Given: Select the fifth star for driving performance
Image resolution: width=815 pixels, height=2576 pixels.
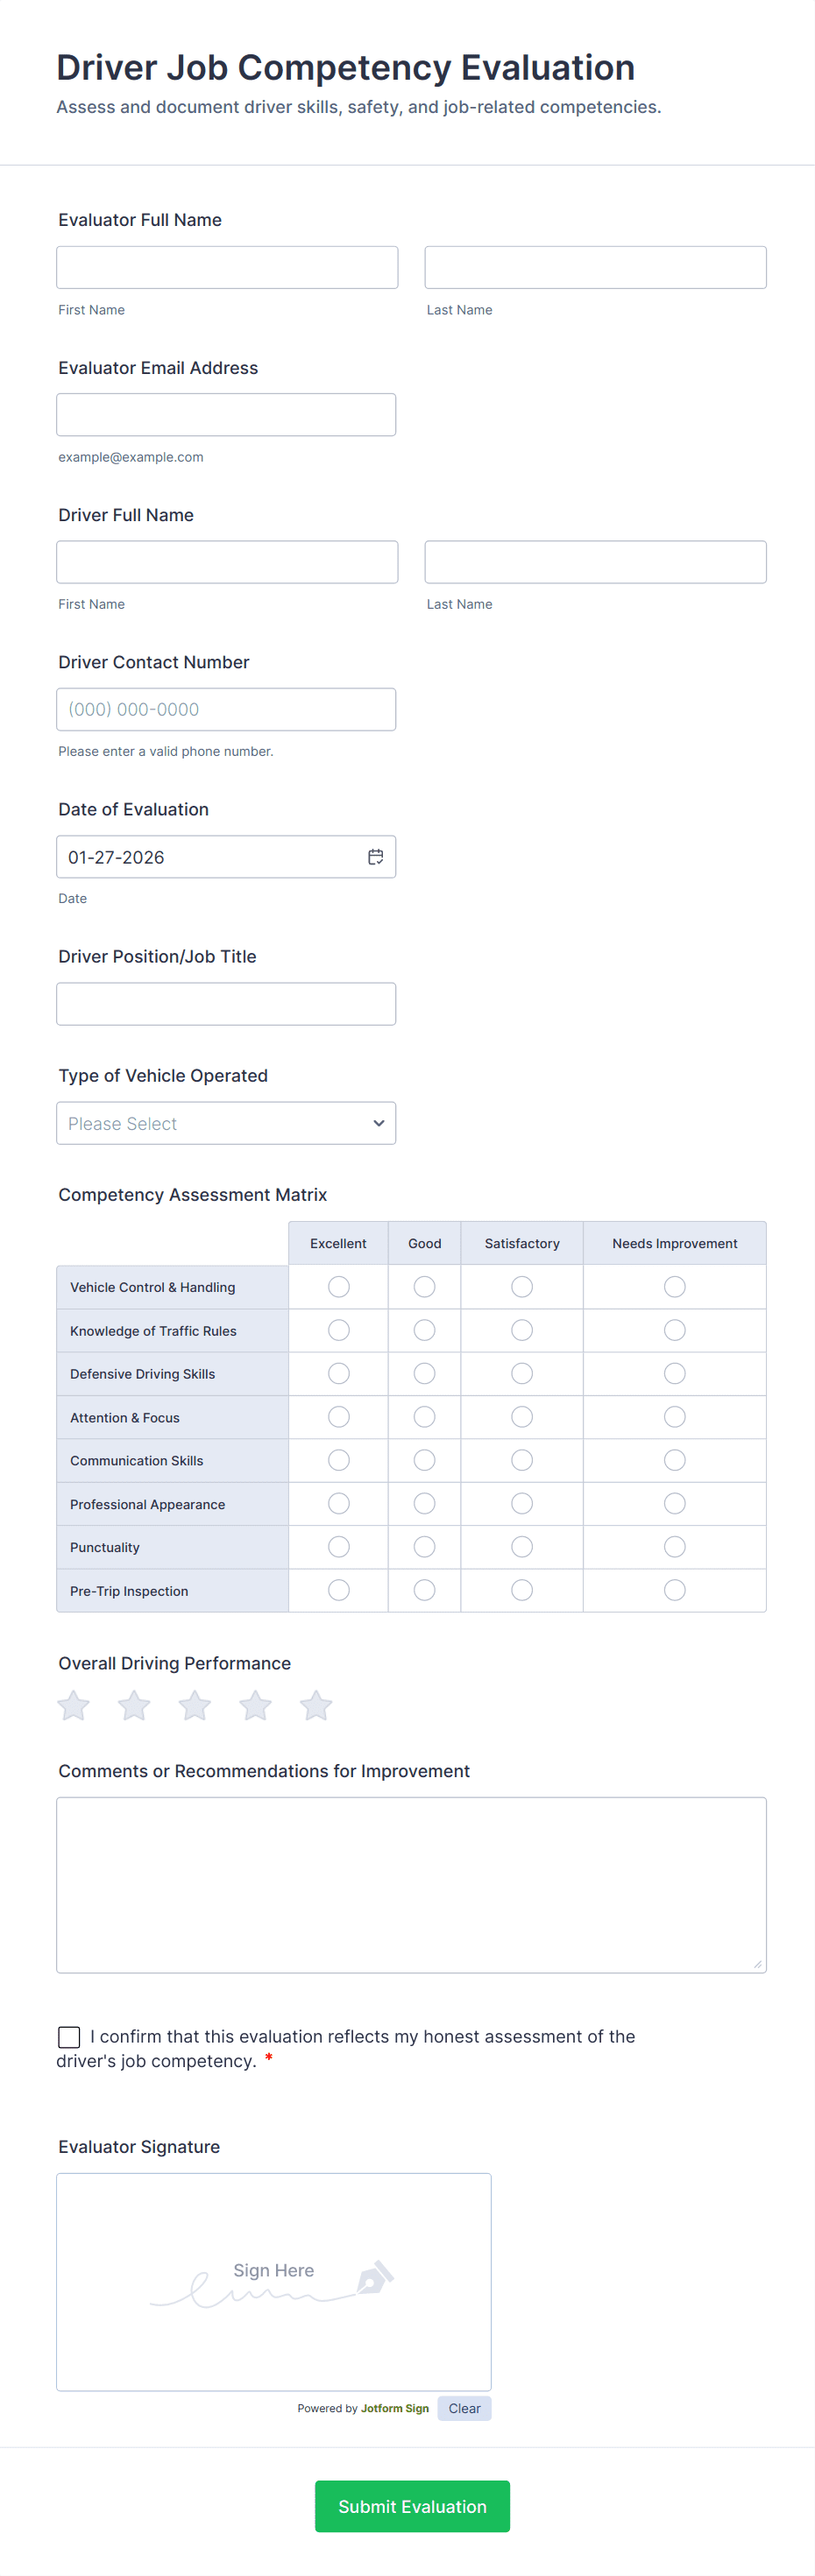Looking at the screenshot, I should click(315, 1706).
